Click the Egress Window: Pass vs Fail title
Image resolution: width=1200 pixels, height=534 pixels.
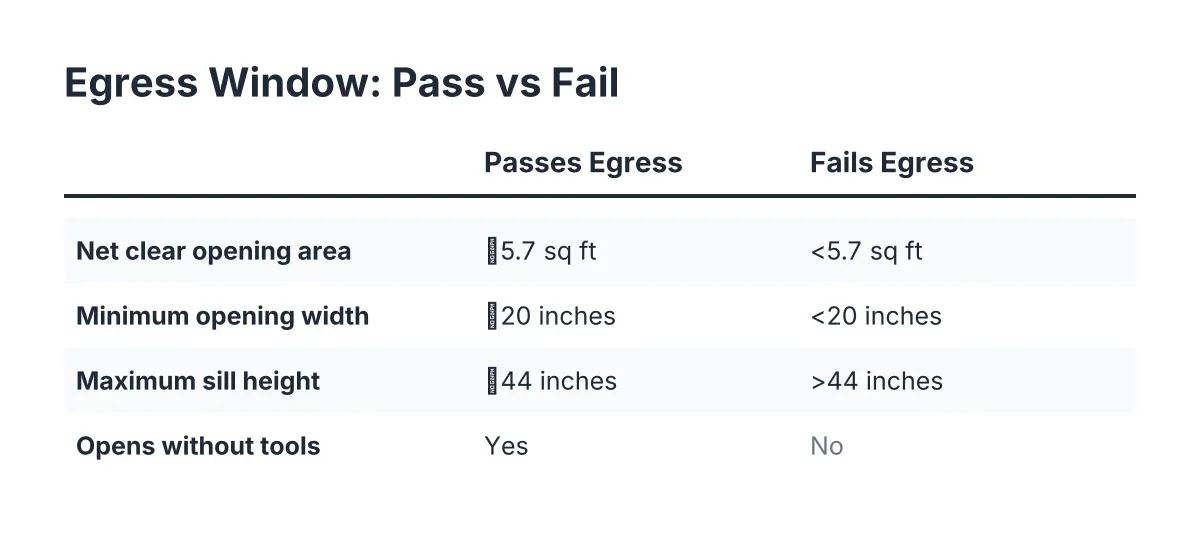341,83
